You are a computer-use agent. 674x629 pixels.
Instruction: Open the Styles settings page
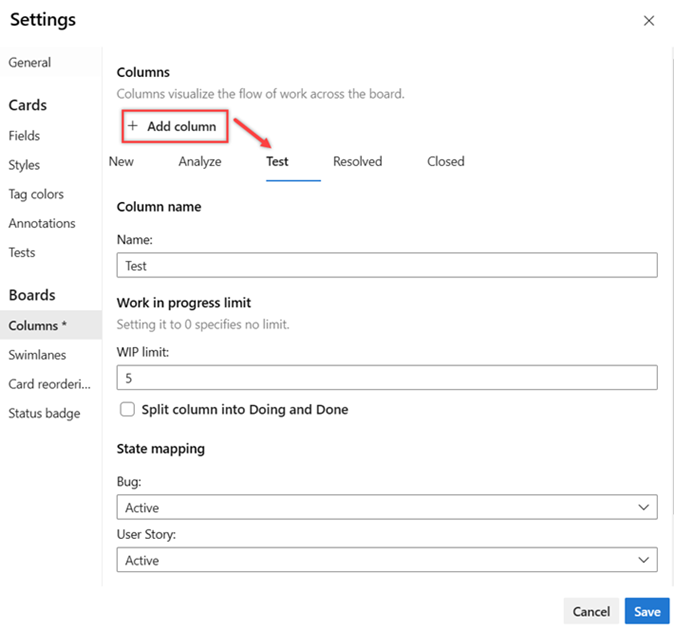25,165
